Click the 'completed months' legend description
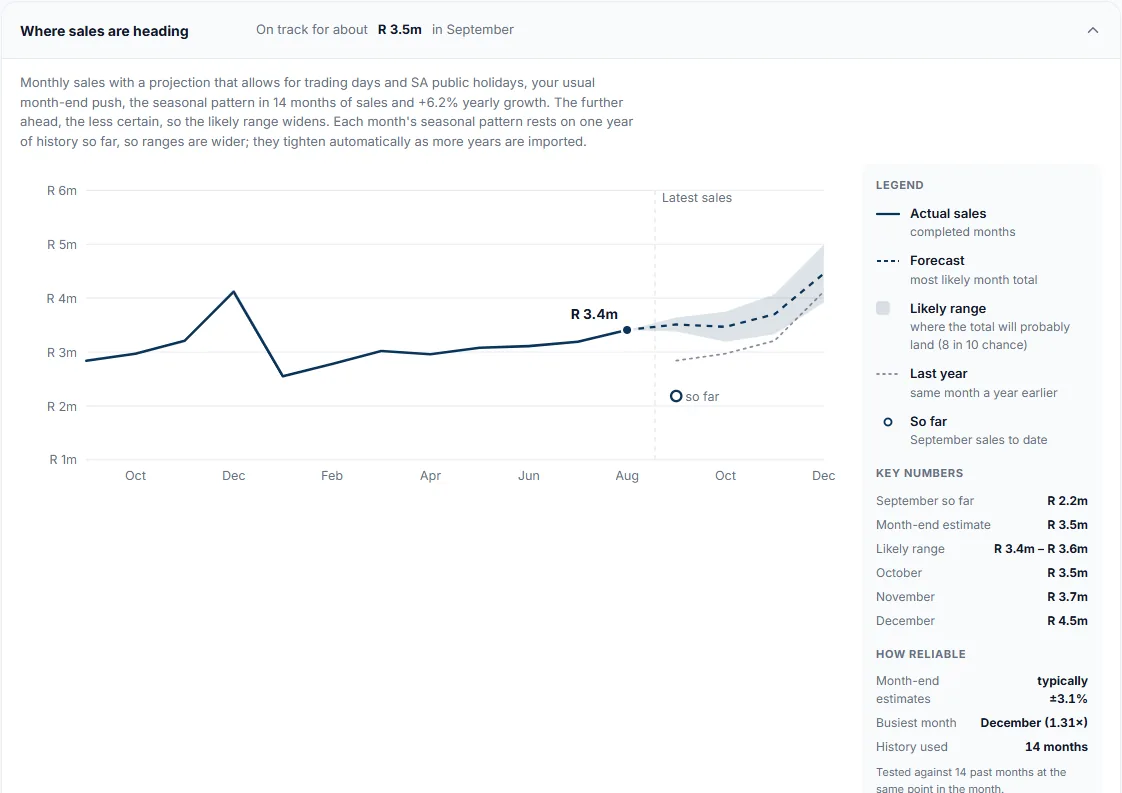 [963, 232]
